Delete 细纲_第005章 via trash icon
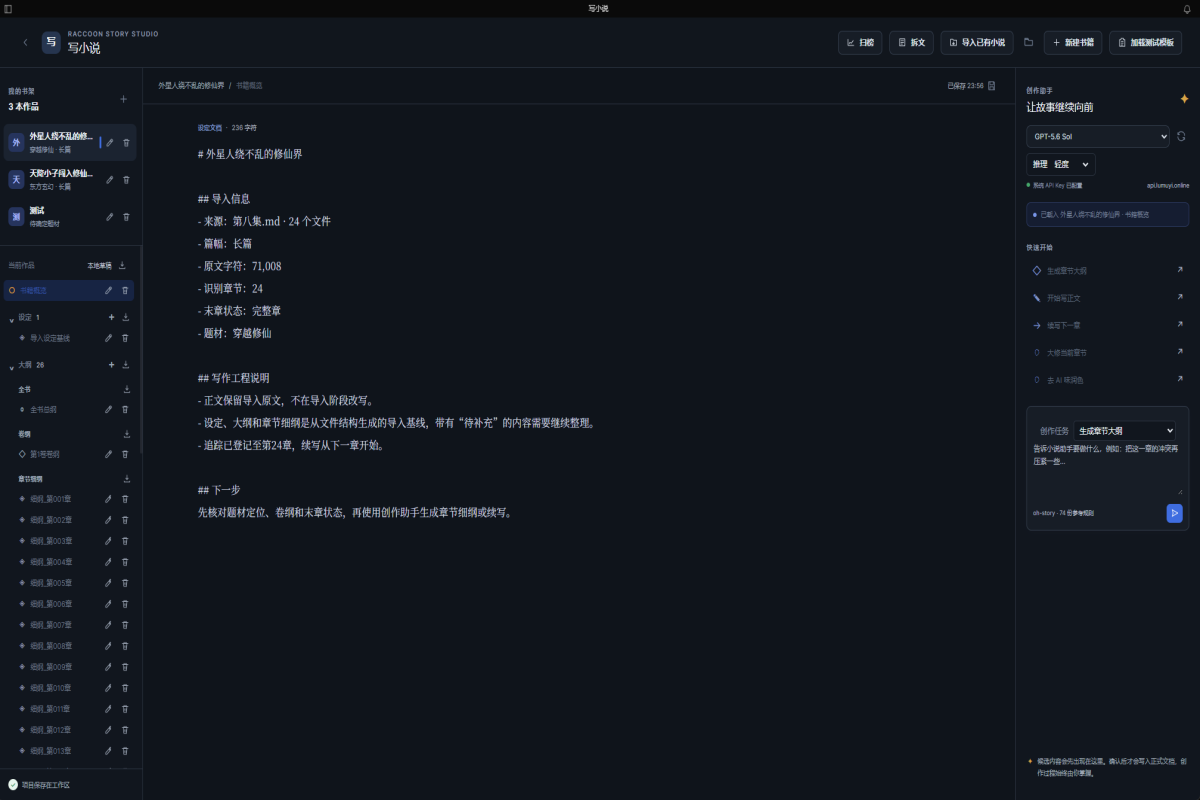Viewport: 1200px width, 800px height. coord(125,583)
